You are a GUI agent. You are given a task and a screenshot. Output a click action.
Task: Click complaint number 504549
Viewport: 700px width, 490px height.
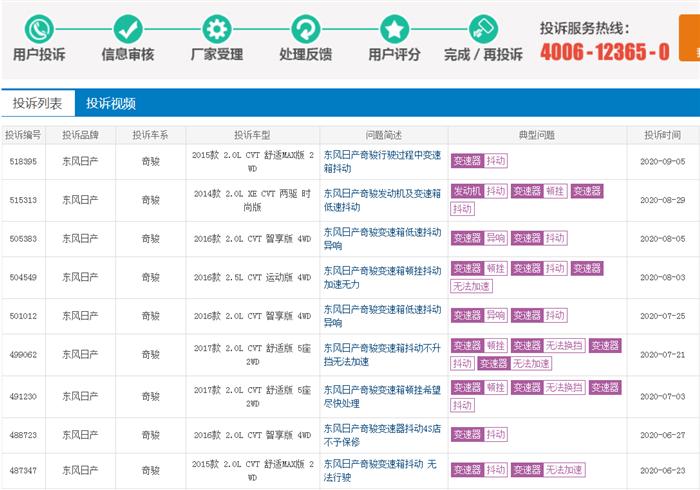click(23, 277)
